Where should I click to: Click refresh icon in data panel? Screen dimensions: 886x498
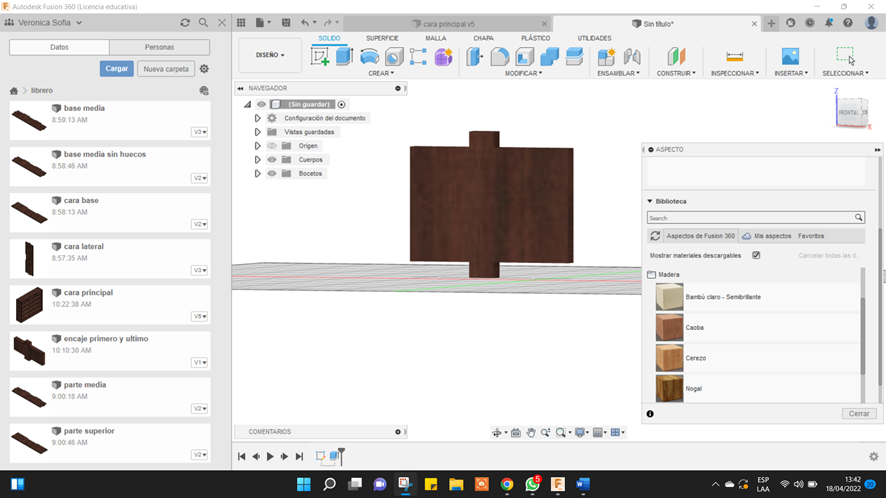(x=185, y=22)
